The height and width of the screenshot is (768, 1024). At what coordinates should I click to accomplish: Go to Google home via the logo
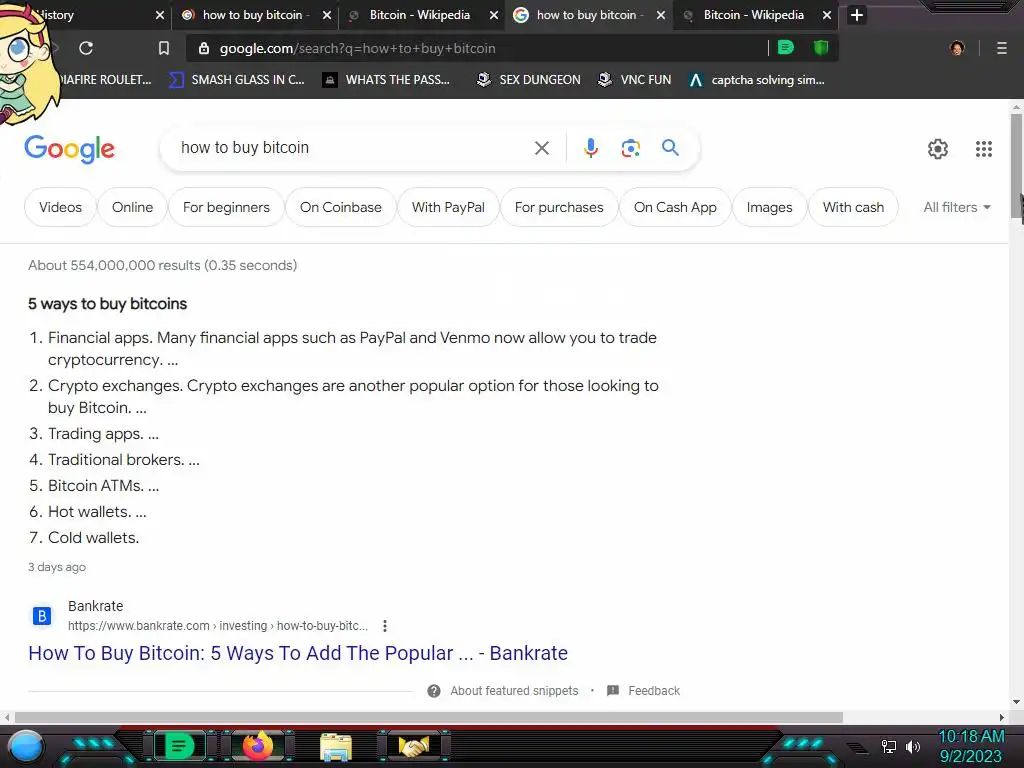[x=69, y=150]
